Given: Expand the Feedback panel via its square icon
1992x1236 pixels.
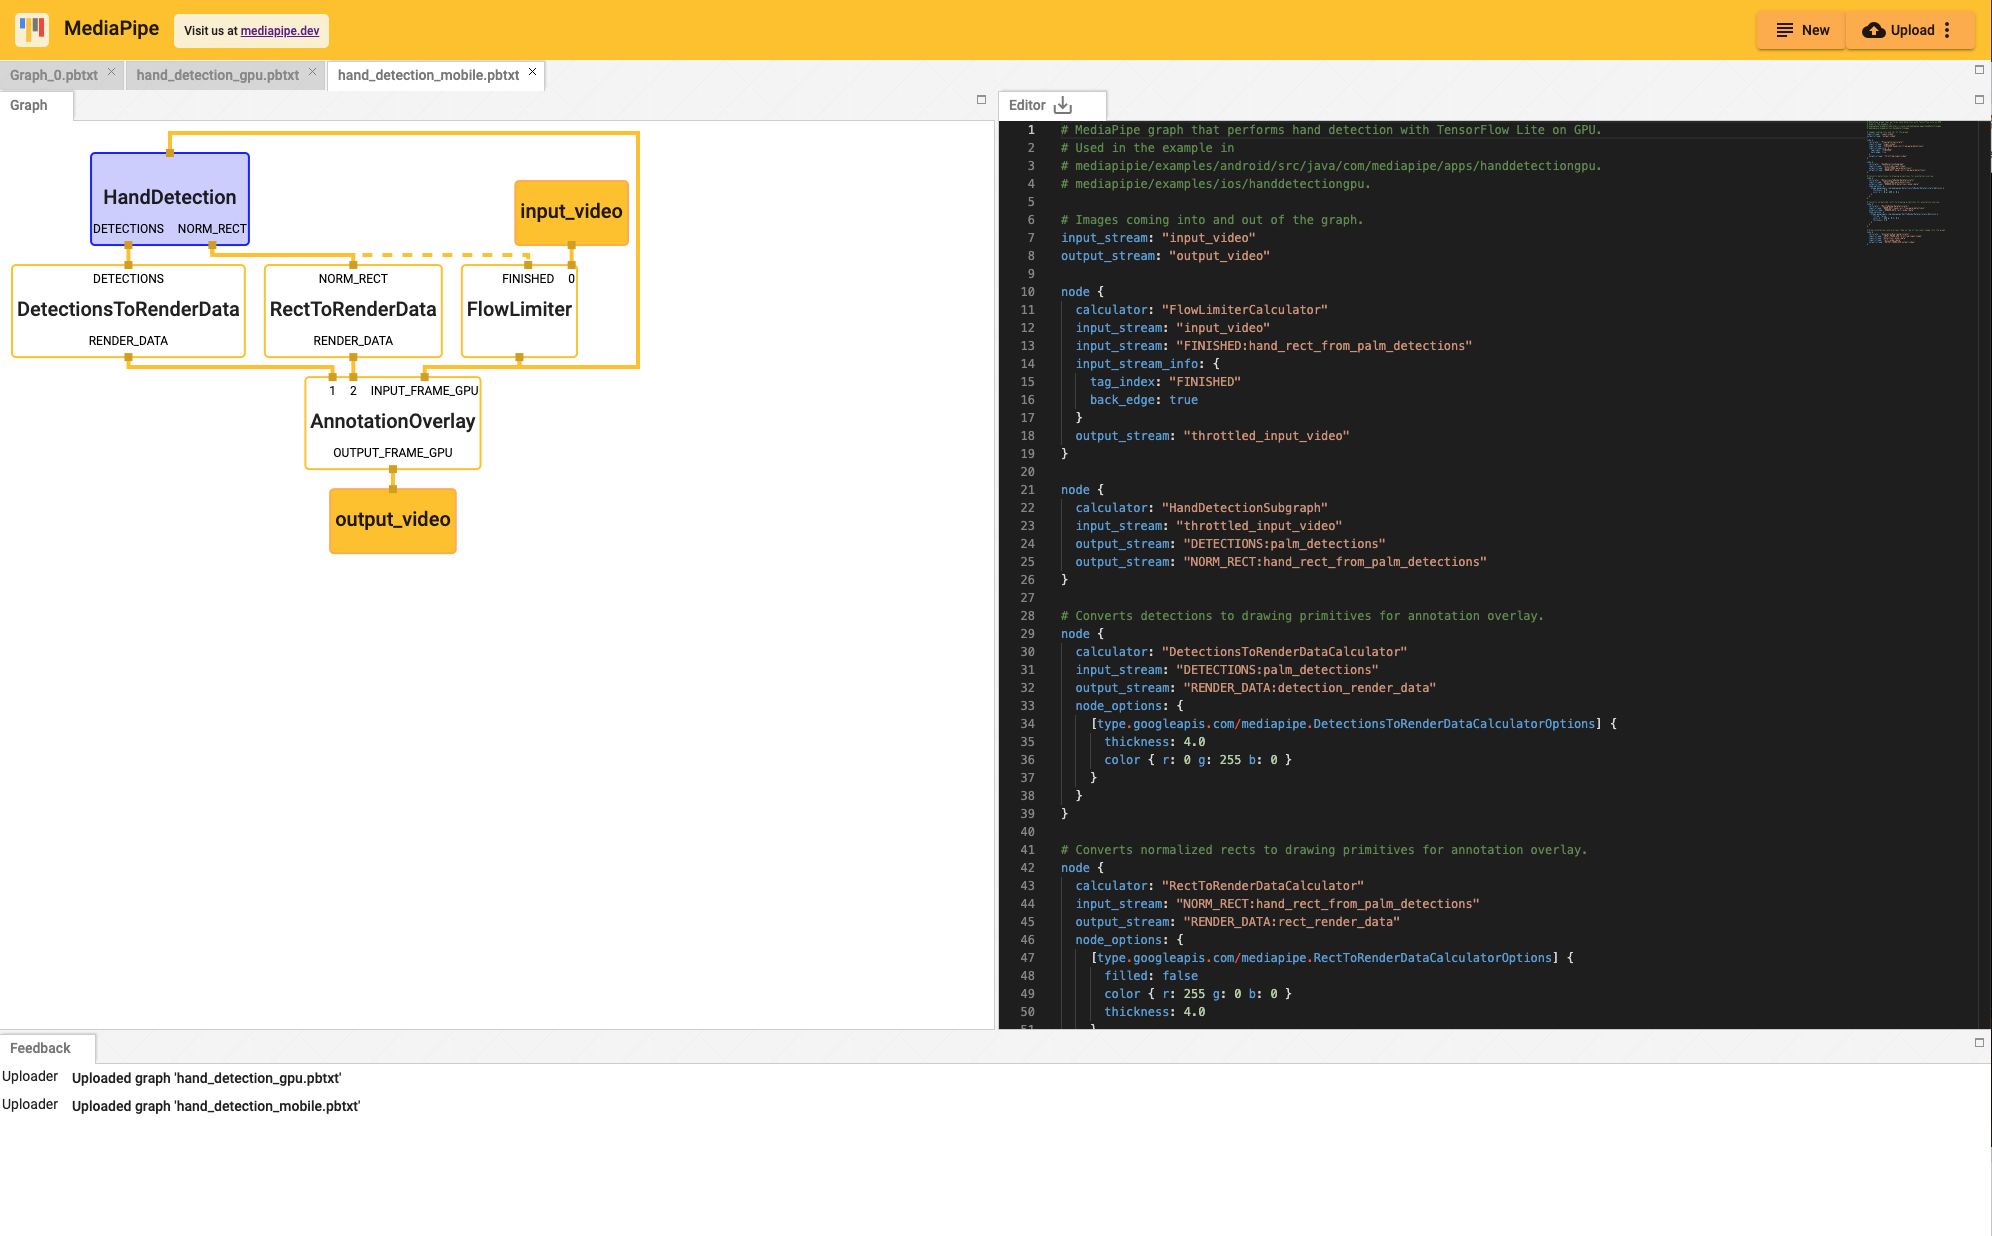Looking at the screenshot, I should coord(1978,1042).
